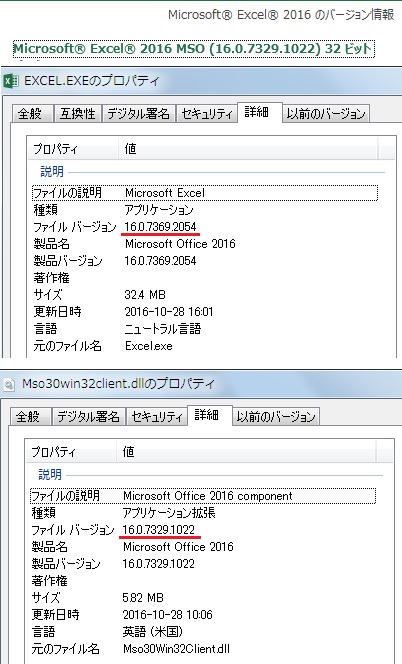
Task: Select 元のファイル名 value Mso30Win32Client.dll
Action: click(x=176, y=649)
